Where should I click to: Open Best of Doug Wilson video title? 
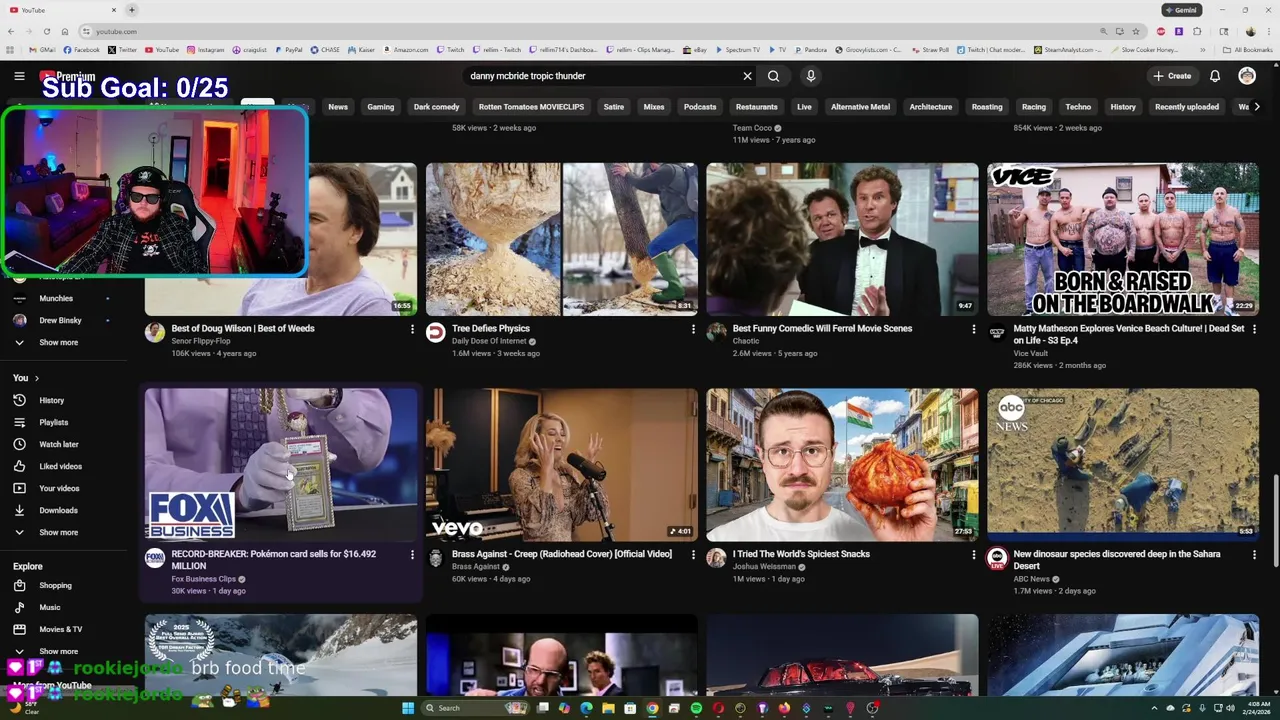[x=243, y=328]
